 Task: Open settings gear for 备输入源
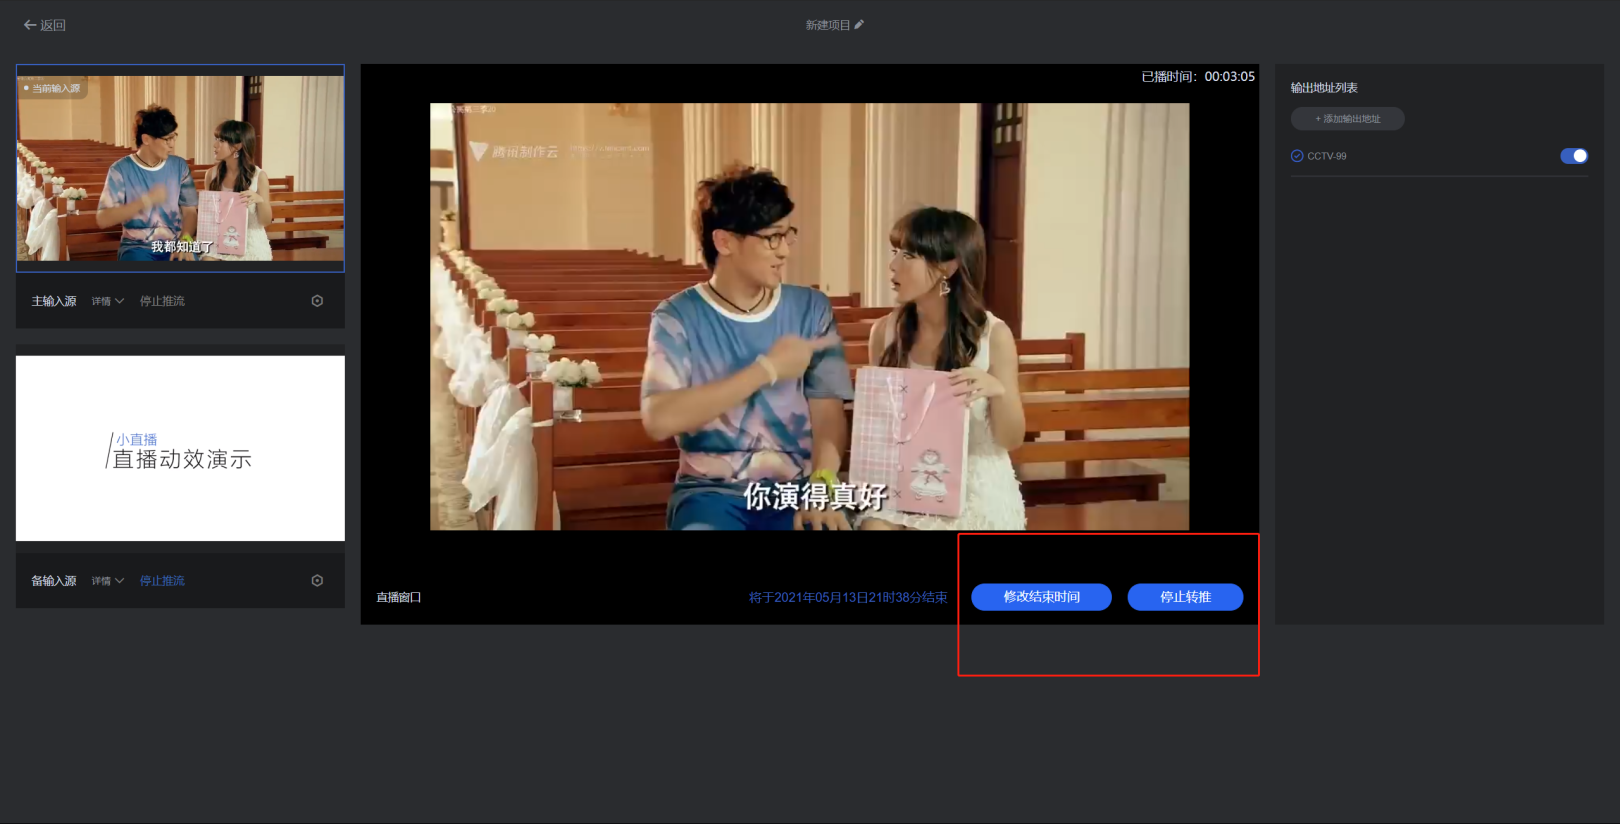[x=317, y=581]
